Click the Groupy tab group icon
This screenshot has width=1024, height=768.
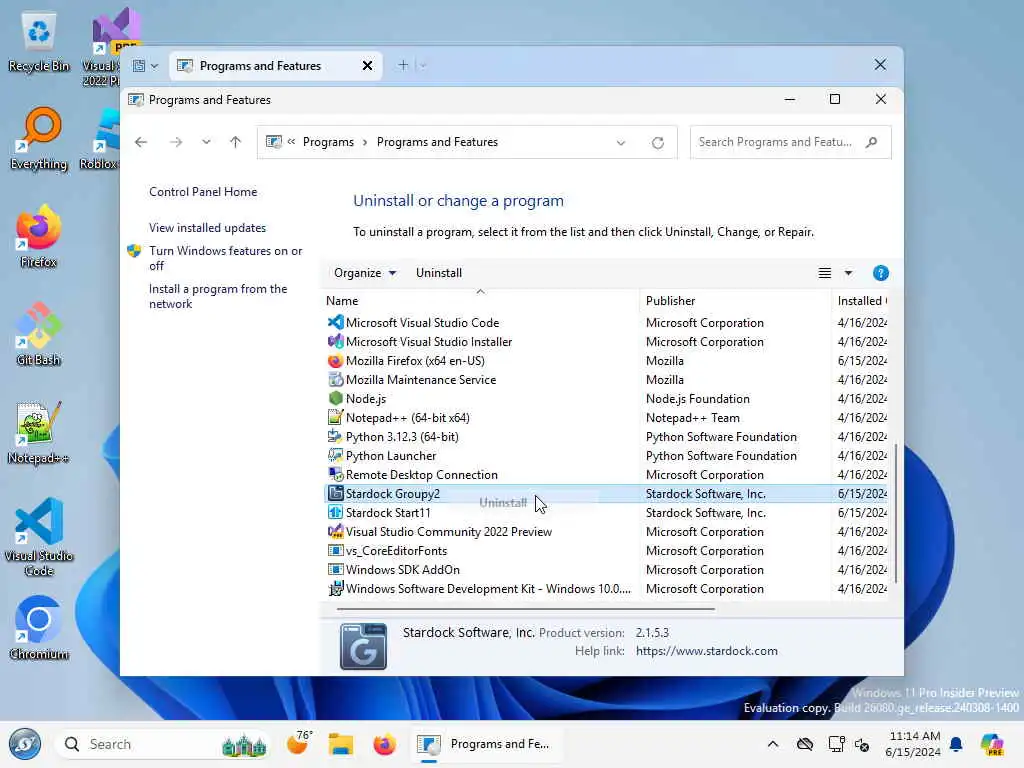pos(138,65)
